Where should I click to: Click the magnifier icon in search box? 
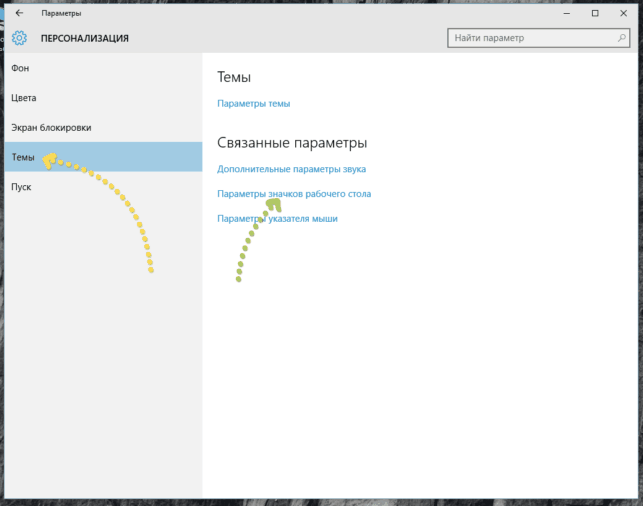click(x=621, y=38)
